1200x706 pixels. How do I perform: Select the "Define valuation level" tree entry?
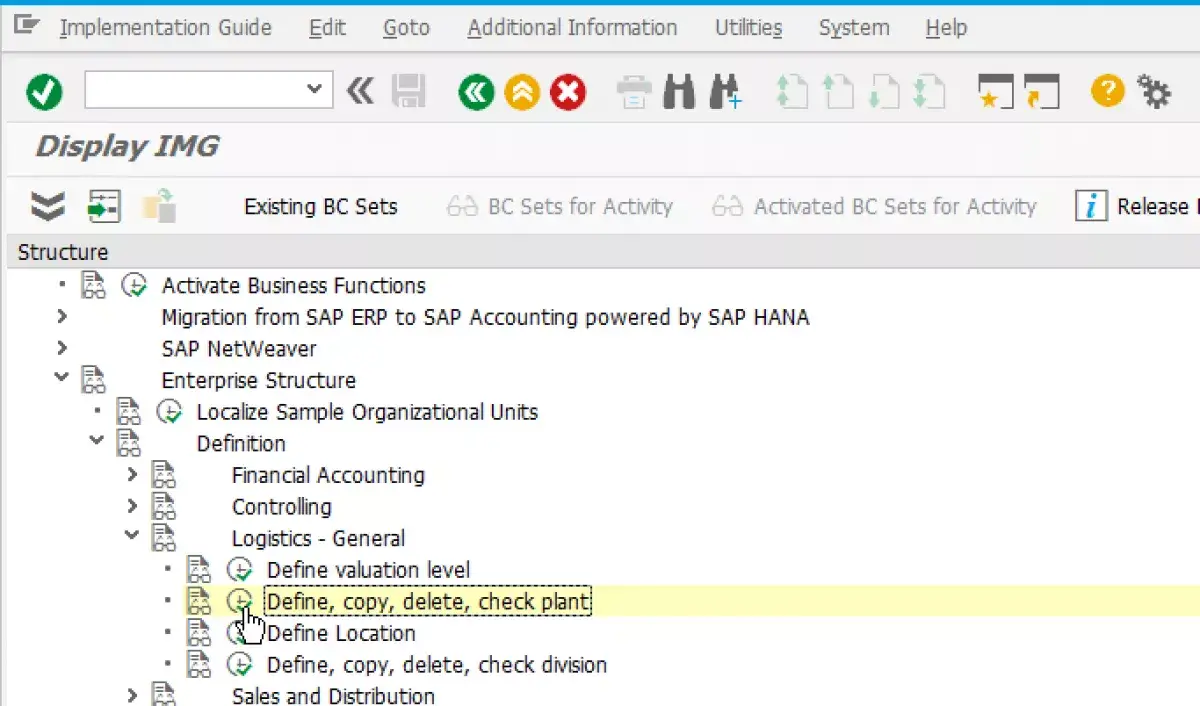(368, 570)
